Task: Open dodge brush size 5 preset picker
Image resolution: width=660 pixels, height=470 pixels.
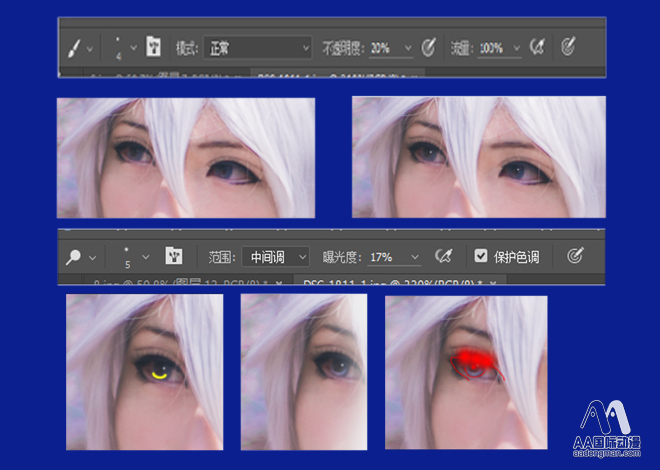Action: [146, 256]
